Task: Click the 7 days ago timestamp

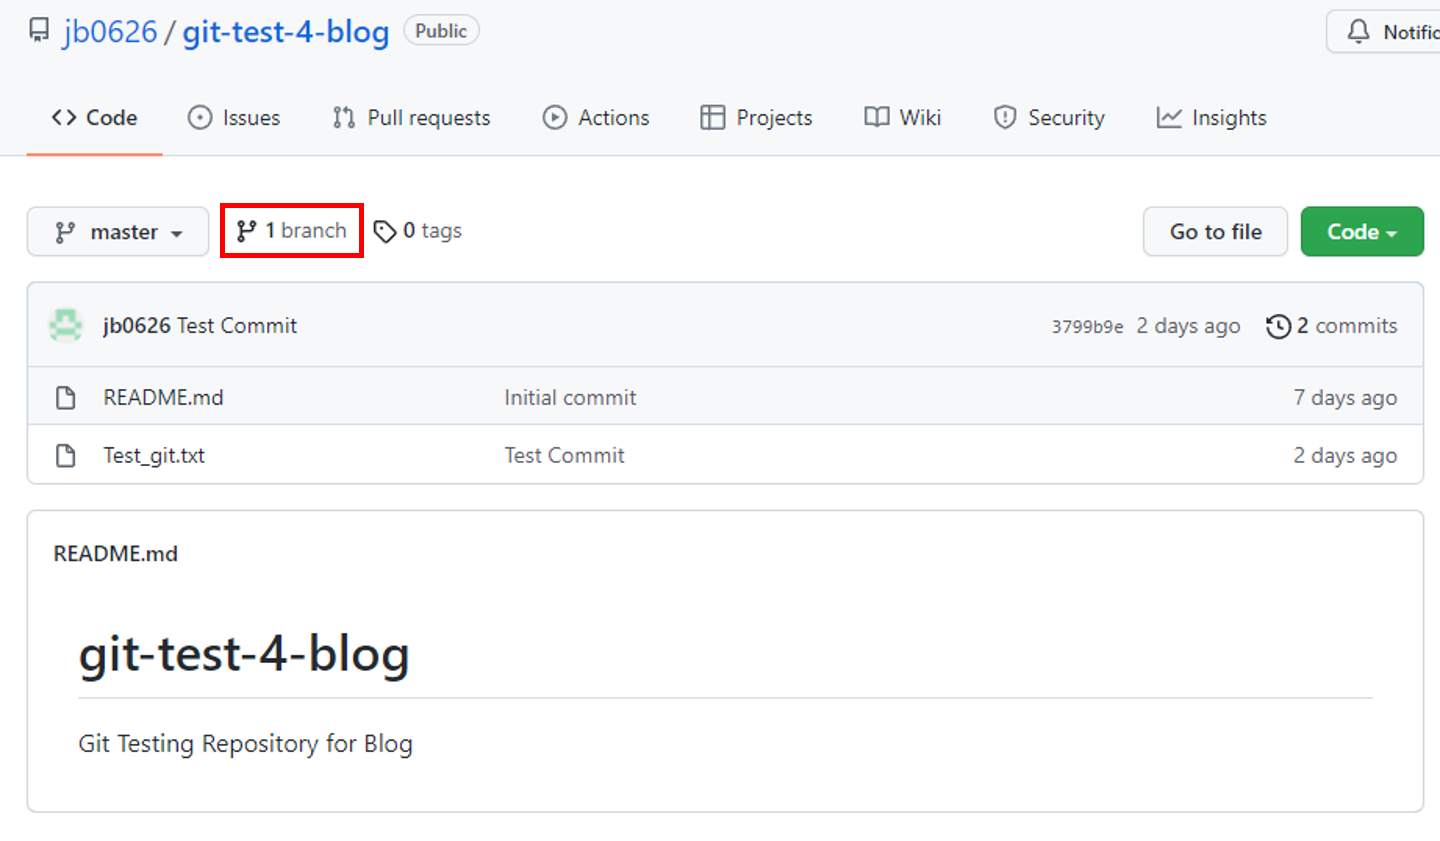Action: tap(1345, 398)
